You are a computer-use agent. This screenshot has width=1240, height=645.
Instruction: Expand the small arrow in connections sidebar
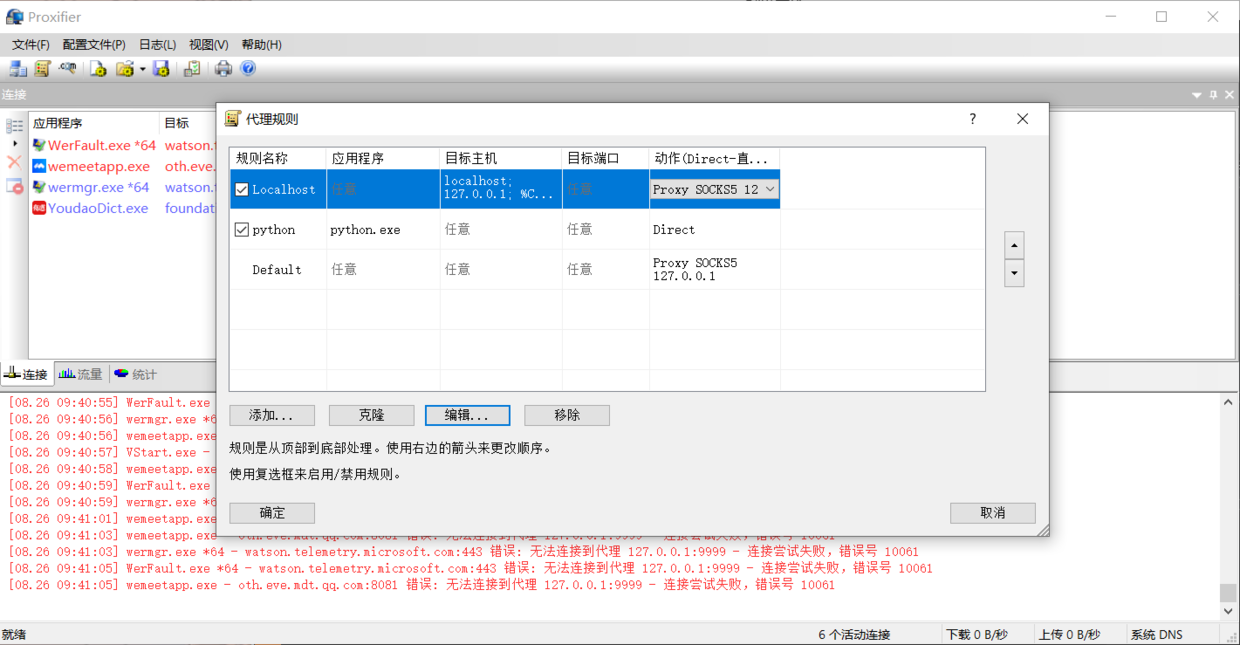click(x=14, y=144)
